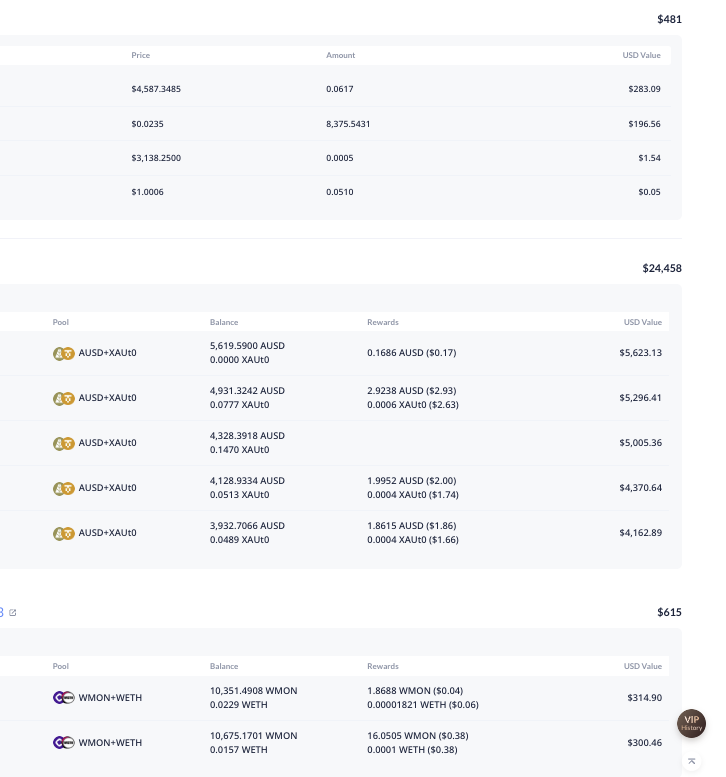Click the scroll-to-top arrow icon
The width and height of the screenshot is (726, 777).
(x=691, y=761)
